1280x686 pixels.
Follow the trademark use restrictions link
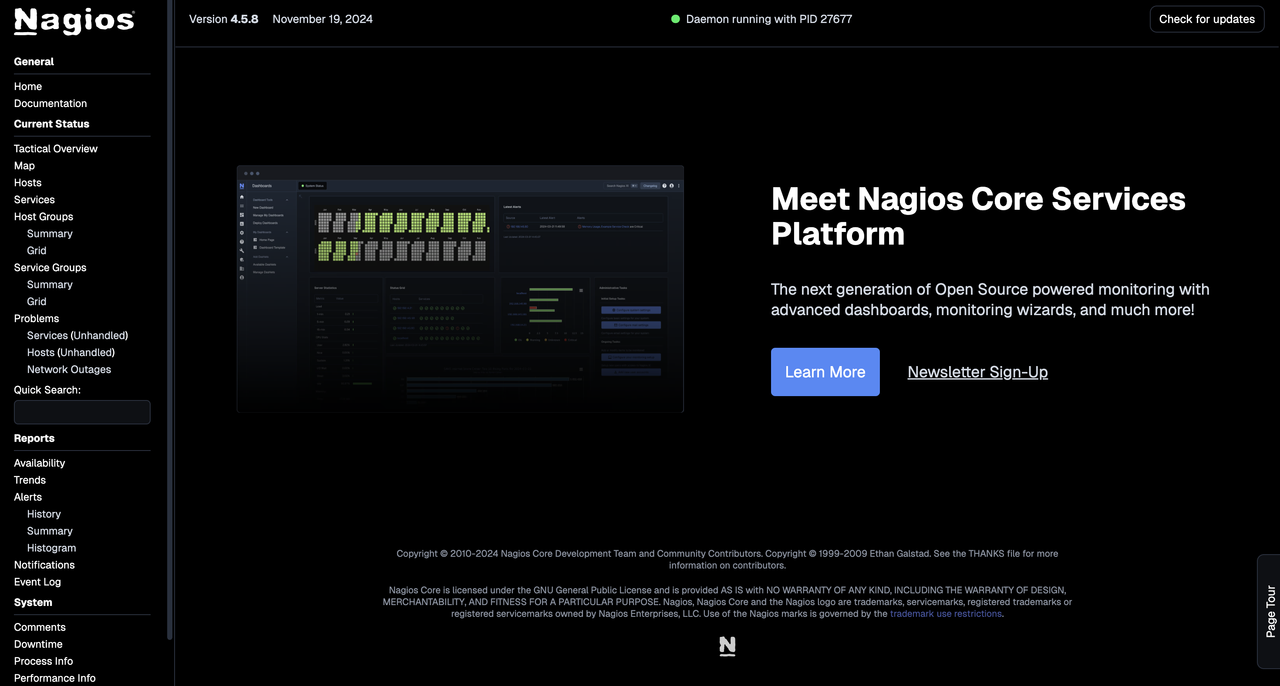point(946,614)
